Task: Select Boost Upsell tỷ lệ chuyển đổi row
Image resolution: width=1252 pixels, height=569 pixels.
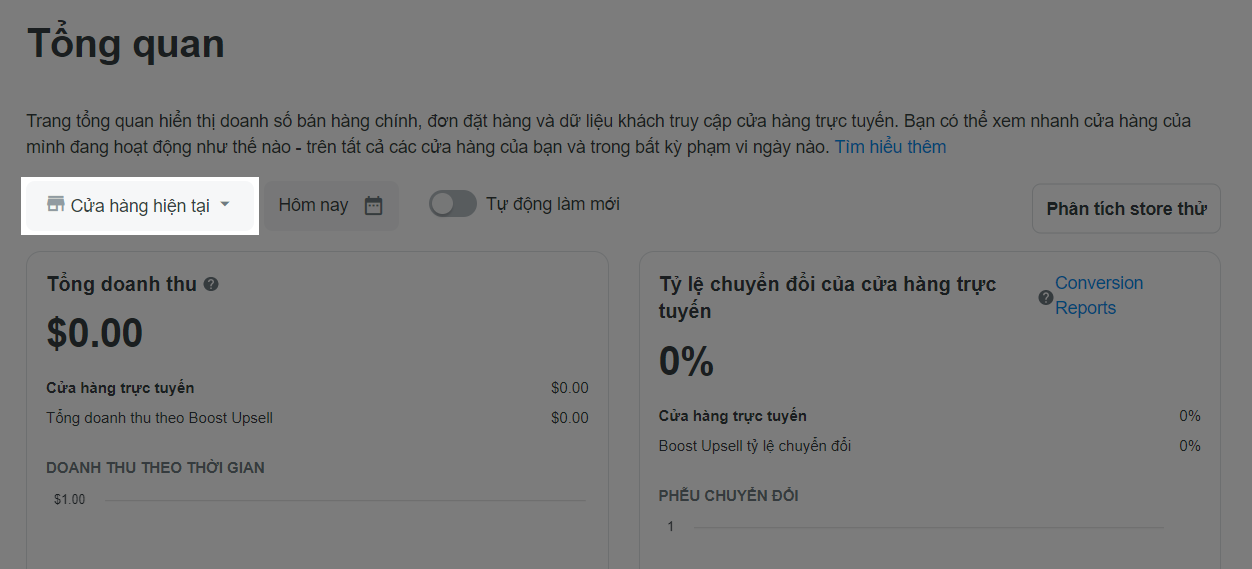Action: pos(930,446)
